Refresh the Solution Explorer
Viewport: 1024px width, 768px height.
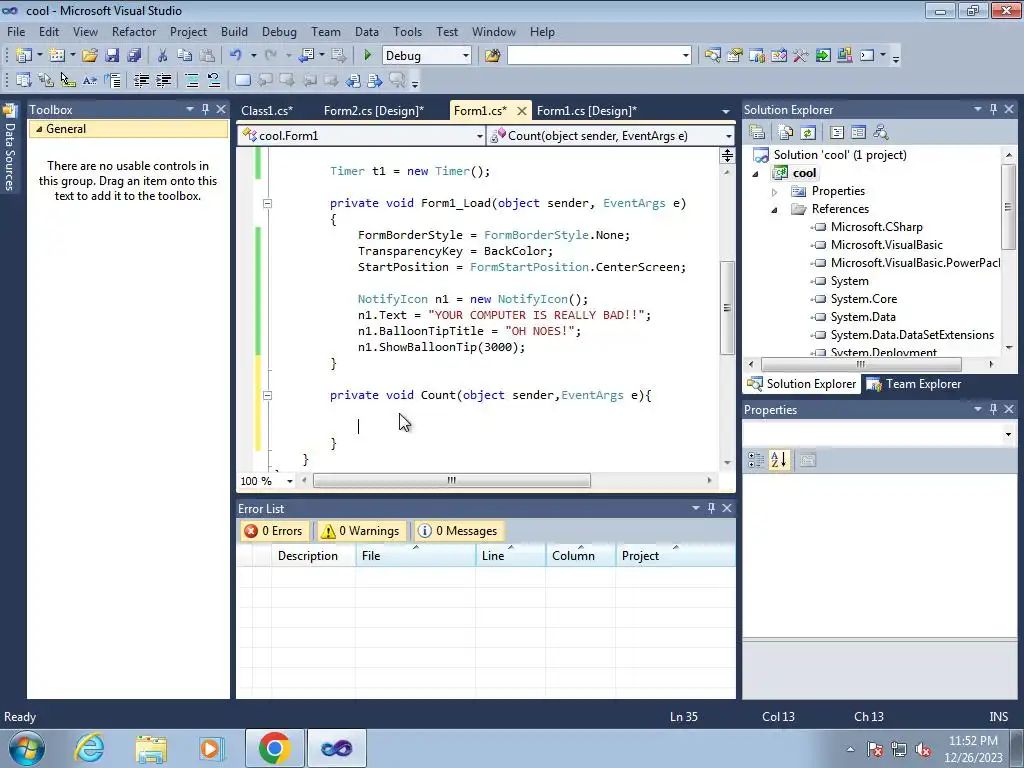808,133
